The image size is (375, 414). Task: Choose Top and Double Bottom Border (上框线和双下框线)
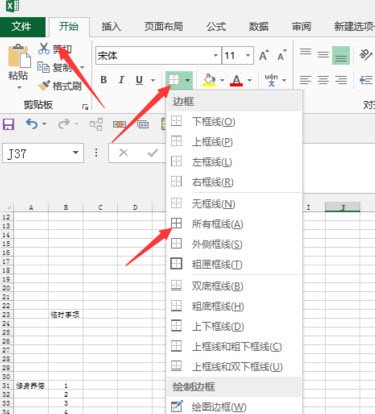(x=234, y=367)
